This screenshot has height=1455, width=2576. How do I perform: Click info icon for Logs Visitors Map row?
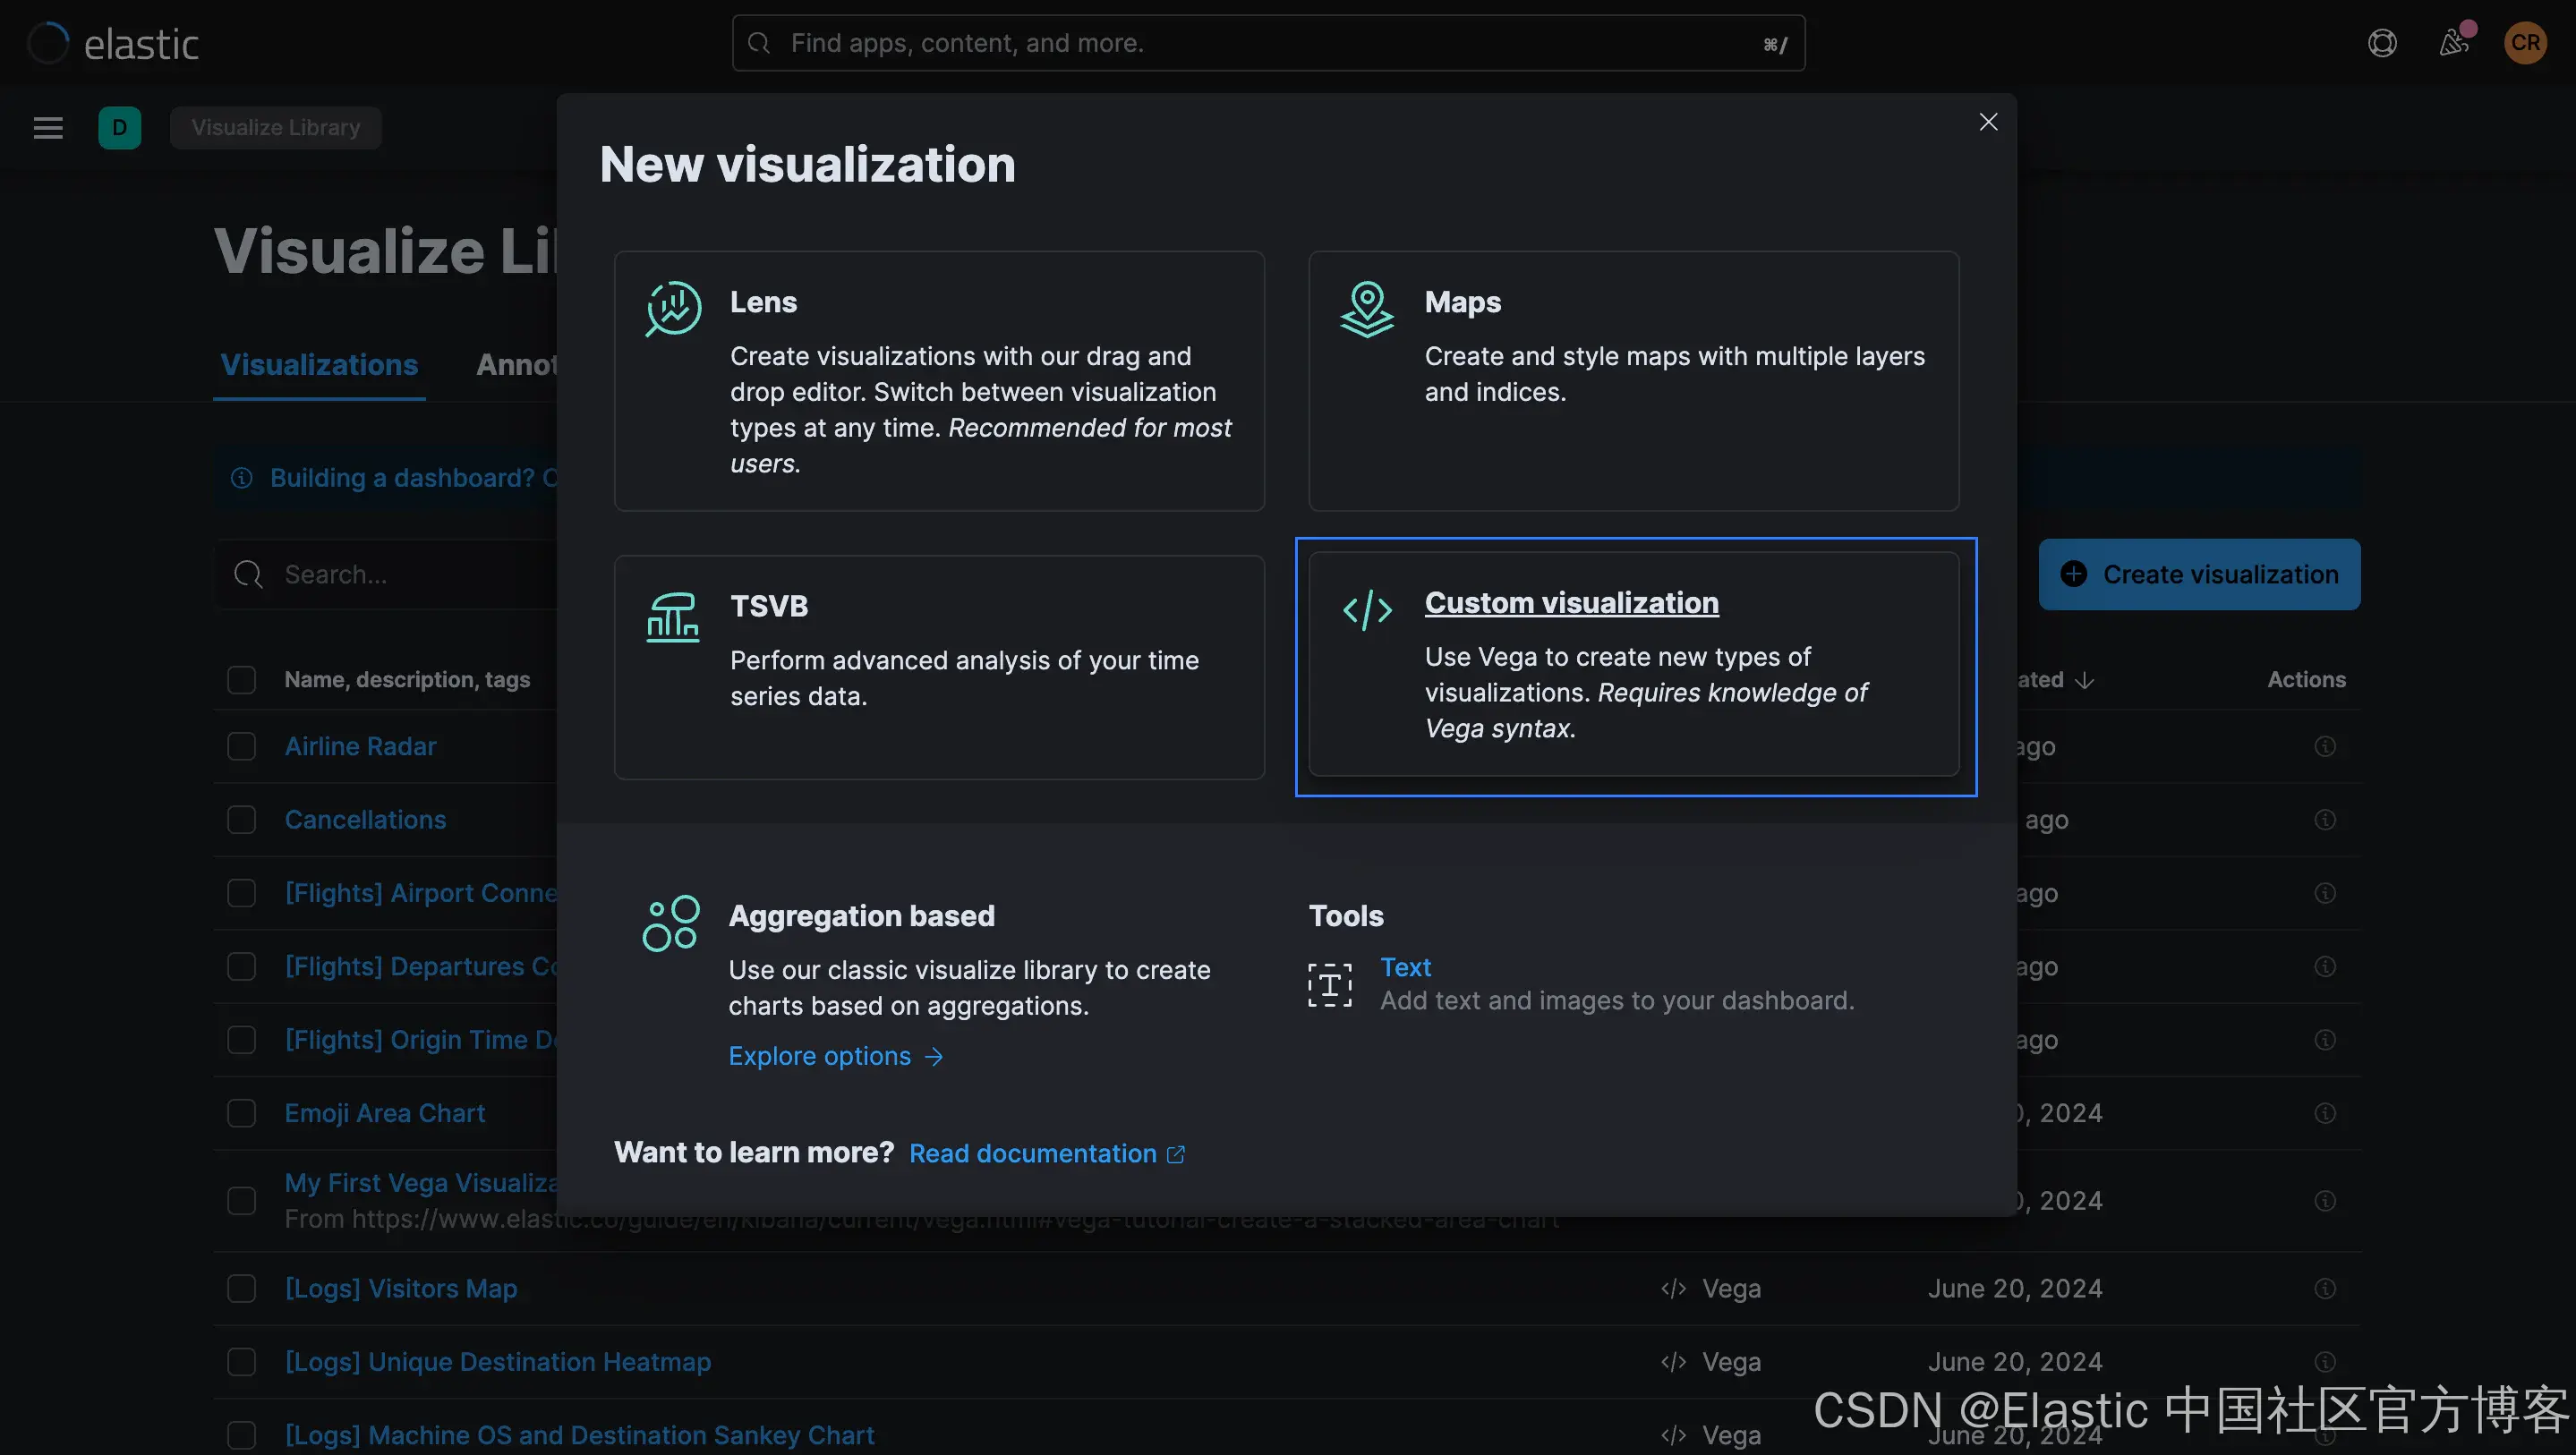pyautogui.click(x=2325, y=1288)
